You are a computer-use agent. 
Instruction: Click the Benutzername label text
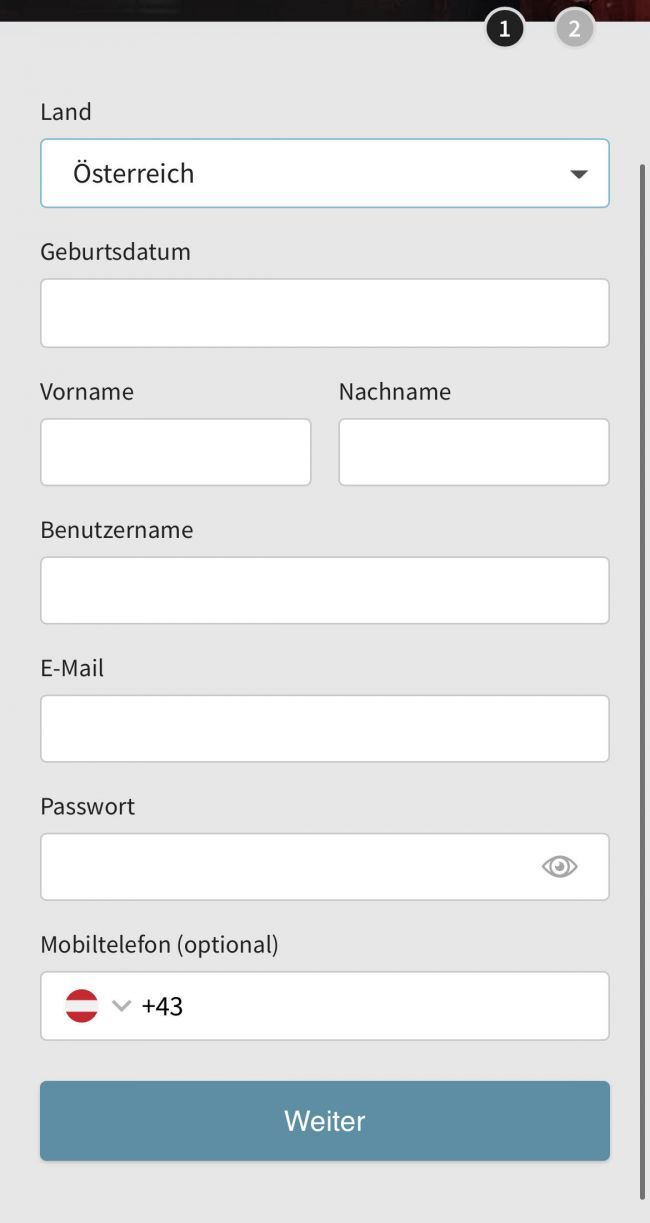coord(117,530)
